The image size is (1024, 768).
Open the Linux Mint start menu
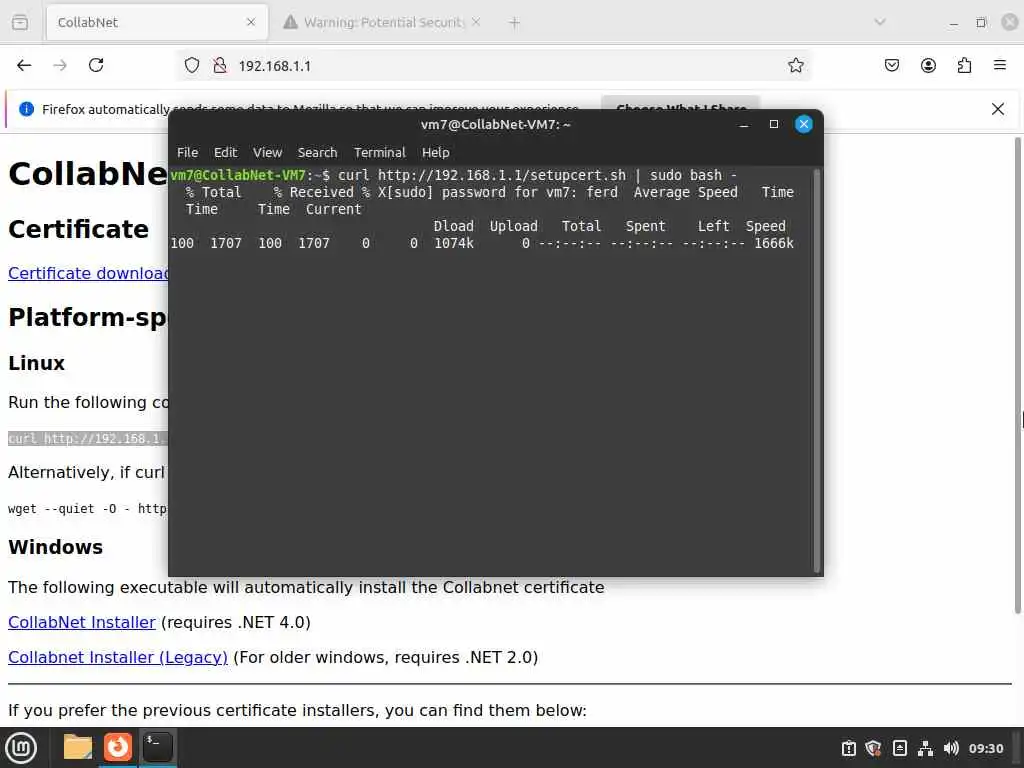pos(21,748)
